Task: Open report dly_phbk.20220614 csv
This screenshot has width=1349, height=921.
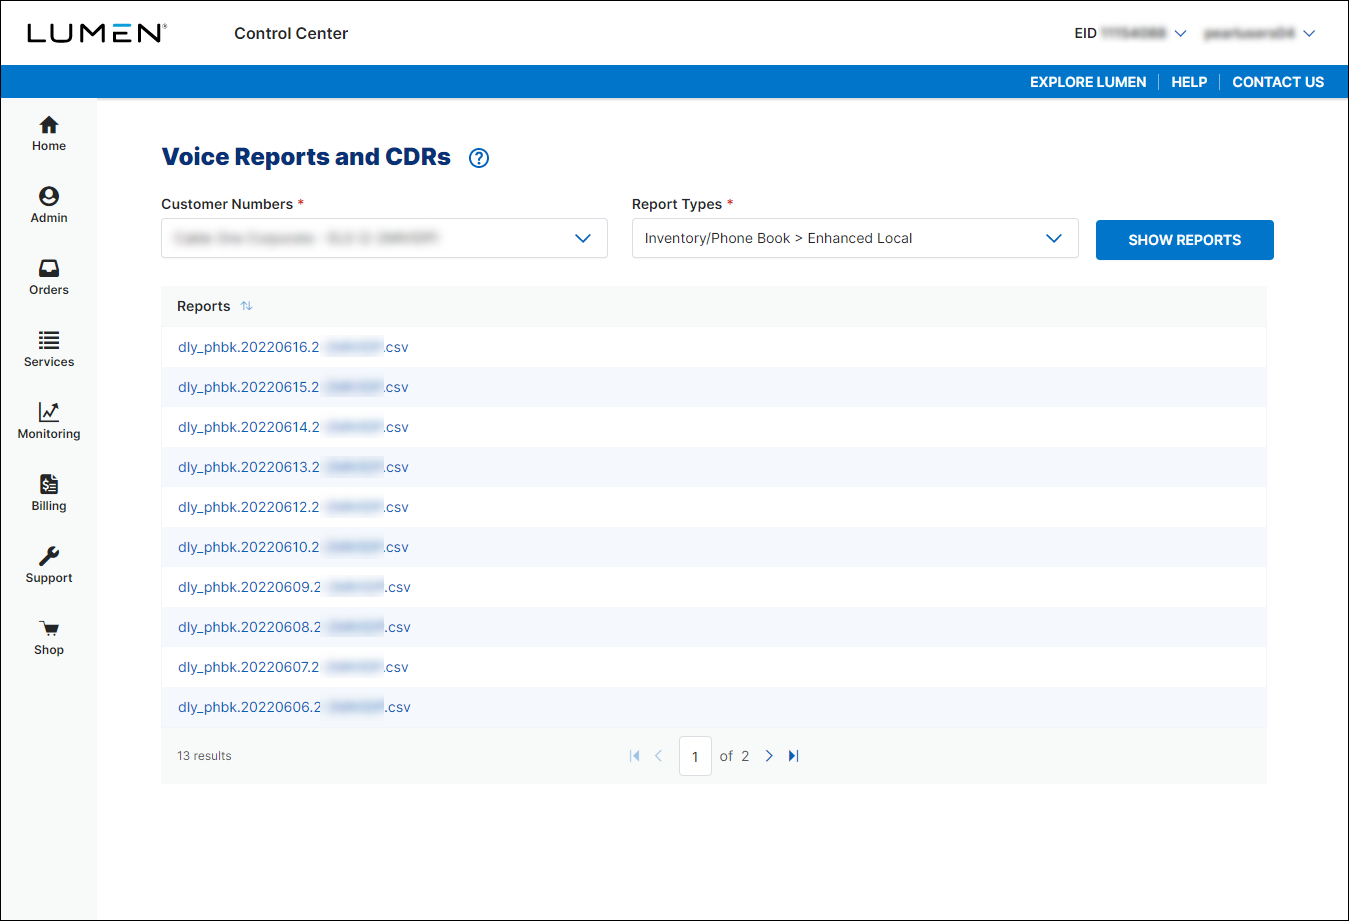Action: [293, 427]
